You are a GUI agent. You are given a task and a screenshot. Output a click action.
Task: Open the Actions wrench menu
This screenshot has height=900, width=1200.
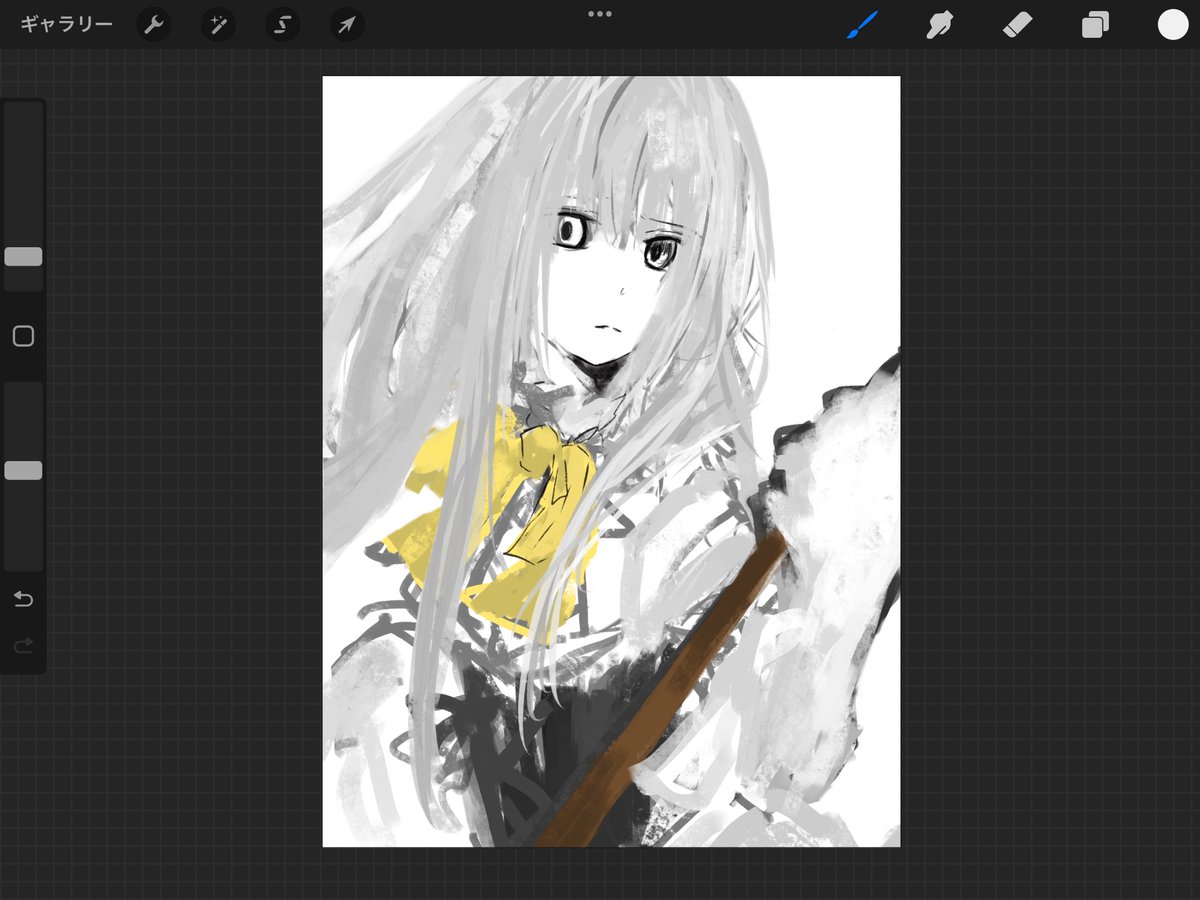tap(153, 25)
